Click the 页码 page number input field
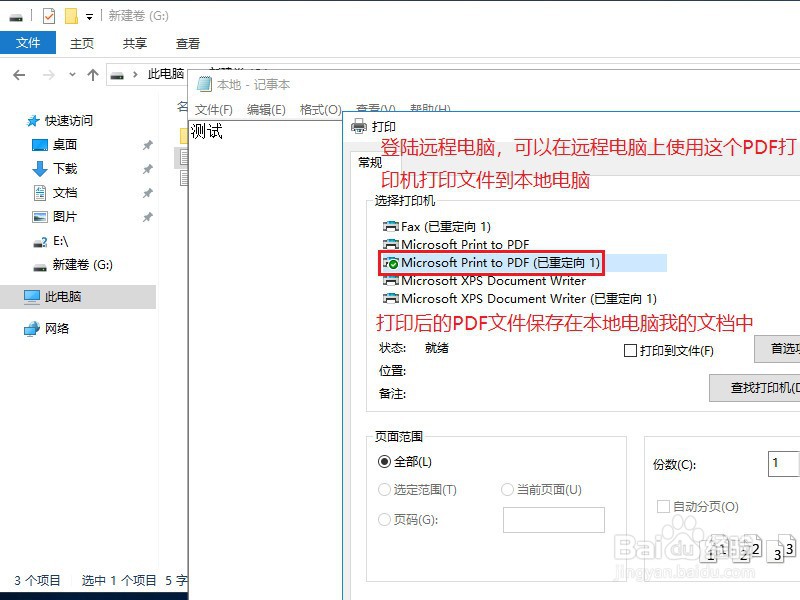Screen dimensions: 800x600 pyautogui.click(x=554, y=520)
